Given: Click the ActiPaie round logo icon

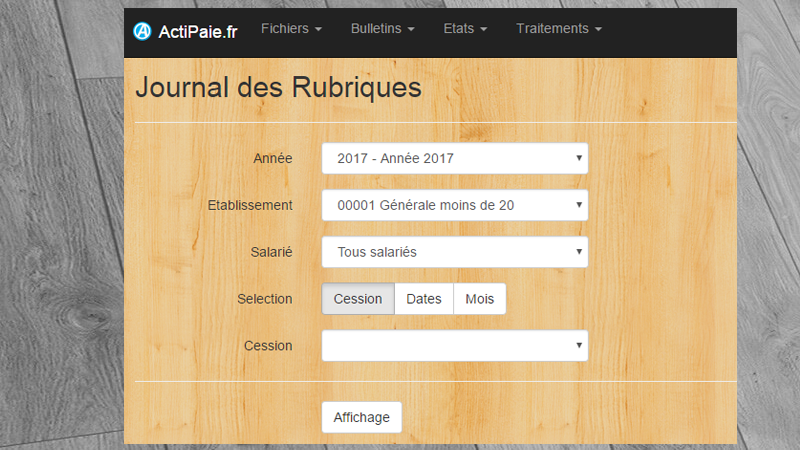Looking at the screenshot, I should (142, 31).
